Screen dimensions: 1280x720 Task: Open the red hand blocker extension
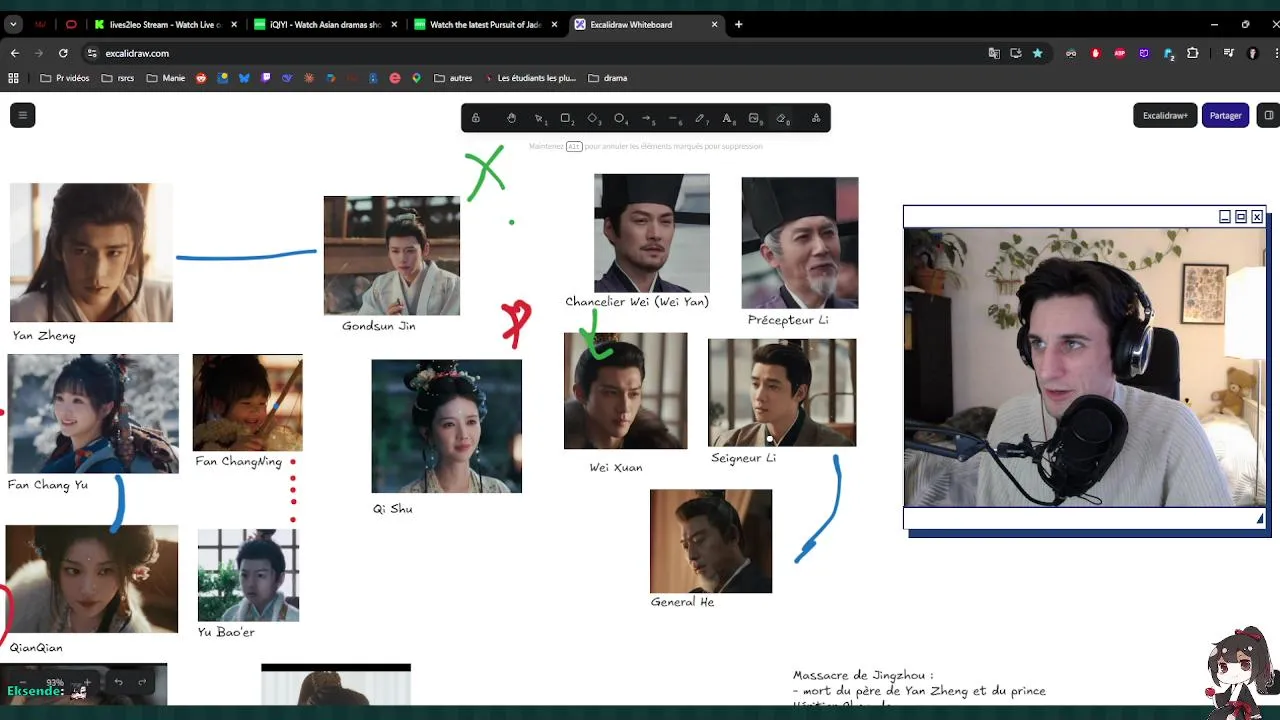(x=1095, y=53)
